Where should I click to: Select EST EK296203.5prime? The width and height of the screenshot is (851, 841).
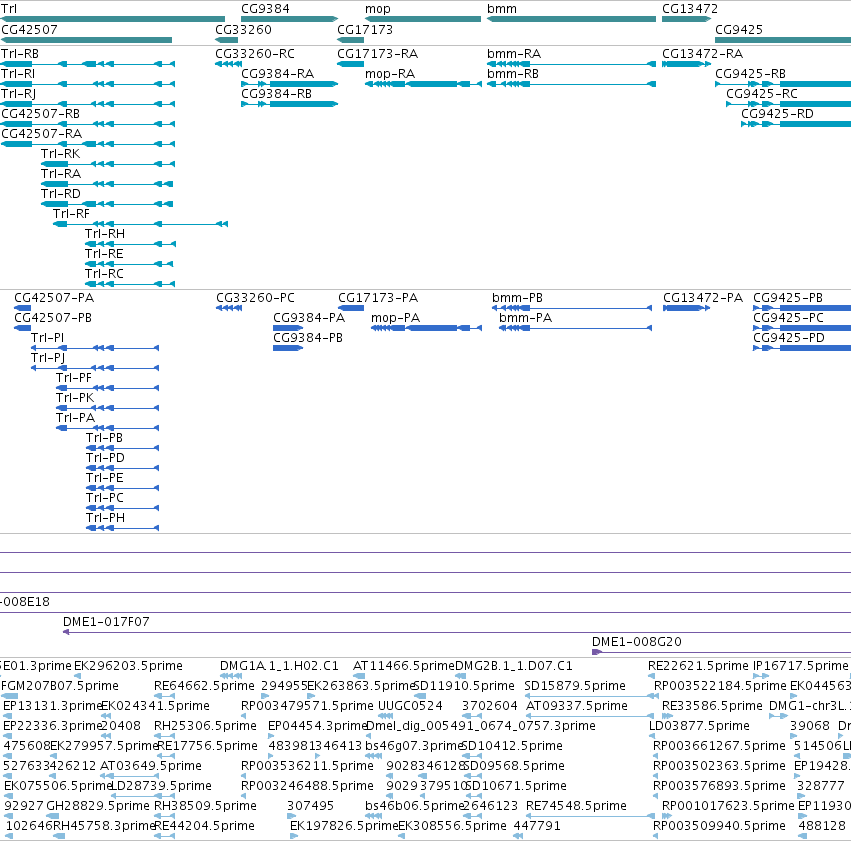pyautogui.click(x=77, y=676)
